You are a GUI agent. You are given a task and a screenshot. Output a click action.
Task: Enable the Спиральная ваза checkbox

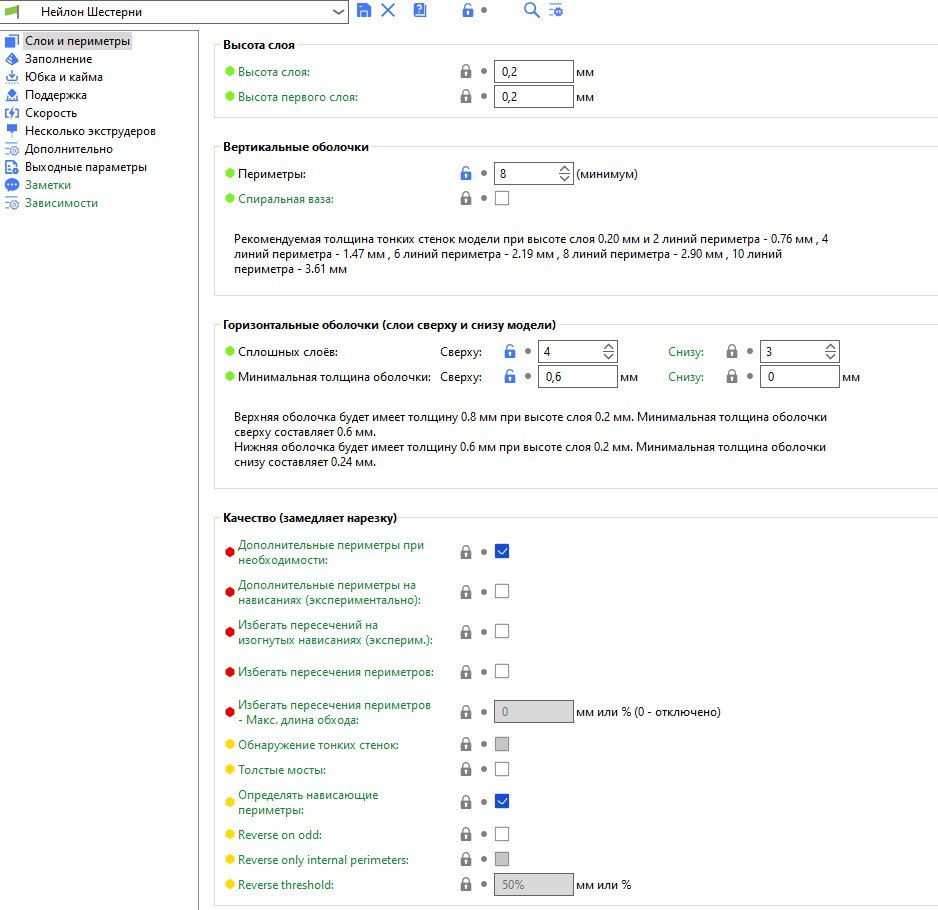tap(502, 198)
